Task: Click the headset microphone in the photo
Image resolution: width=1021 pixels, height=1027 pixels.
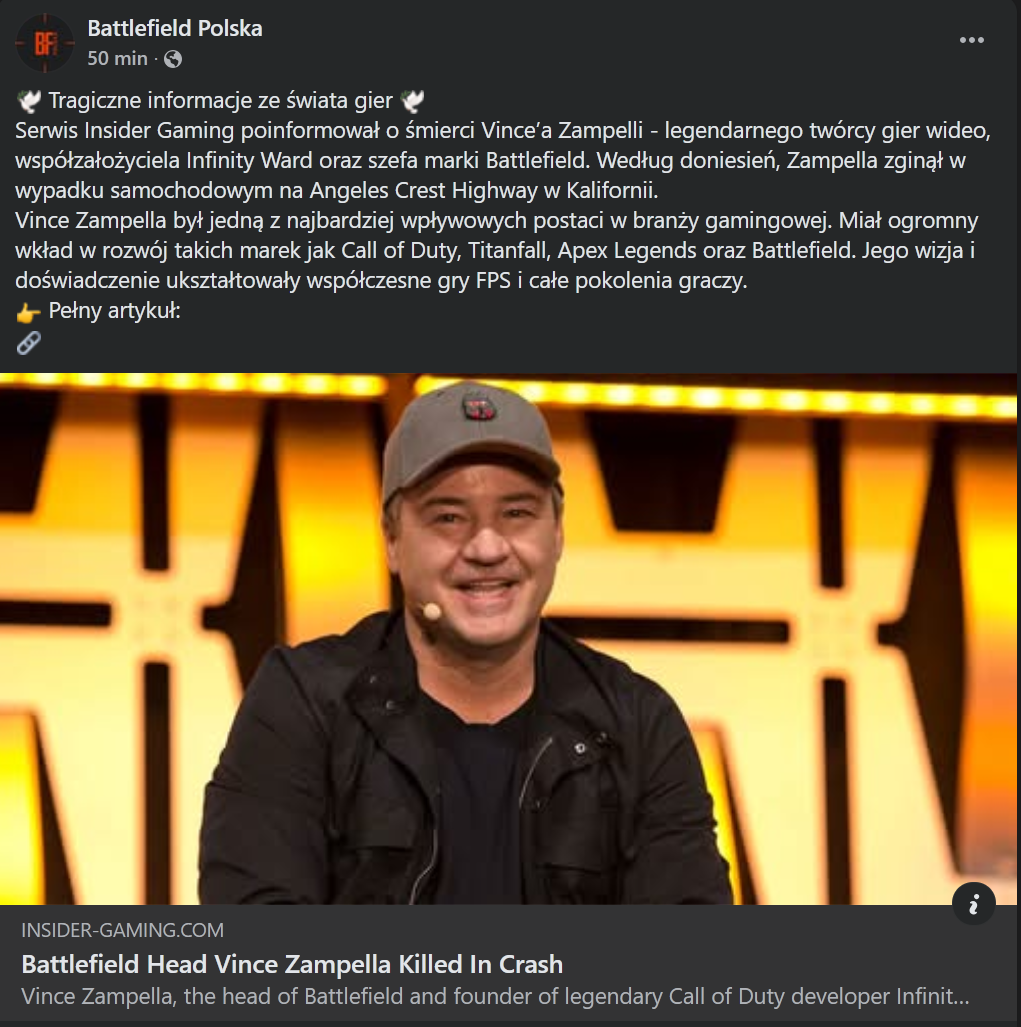Action: click(x=432, y=611)
